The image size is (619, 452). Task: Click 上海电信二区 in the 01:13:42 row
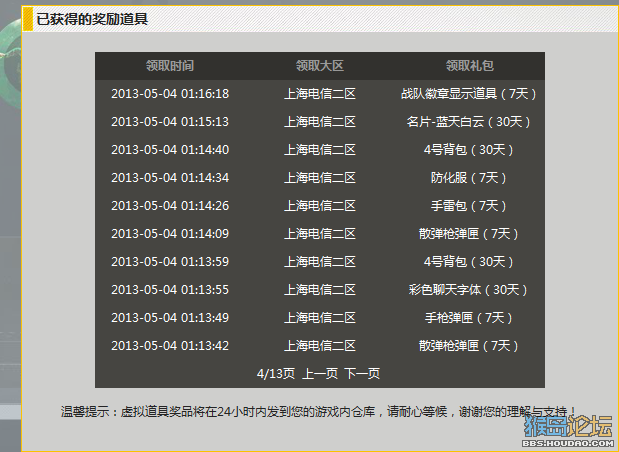(x=320, y=346)
